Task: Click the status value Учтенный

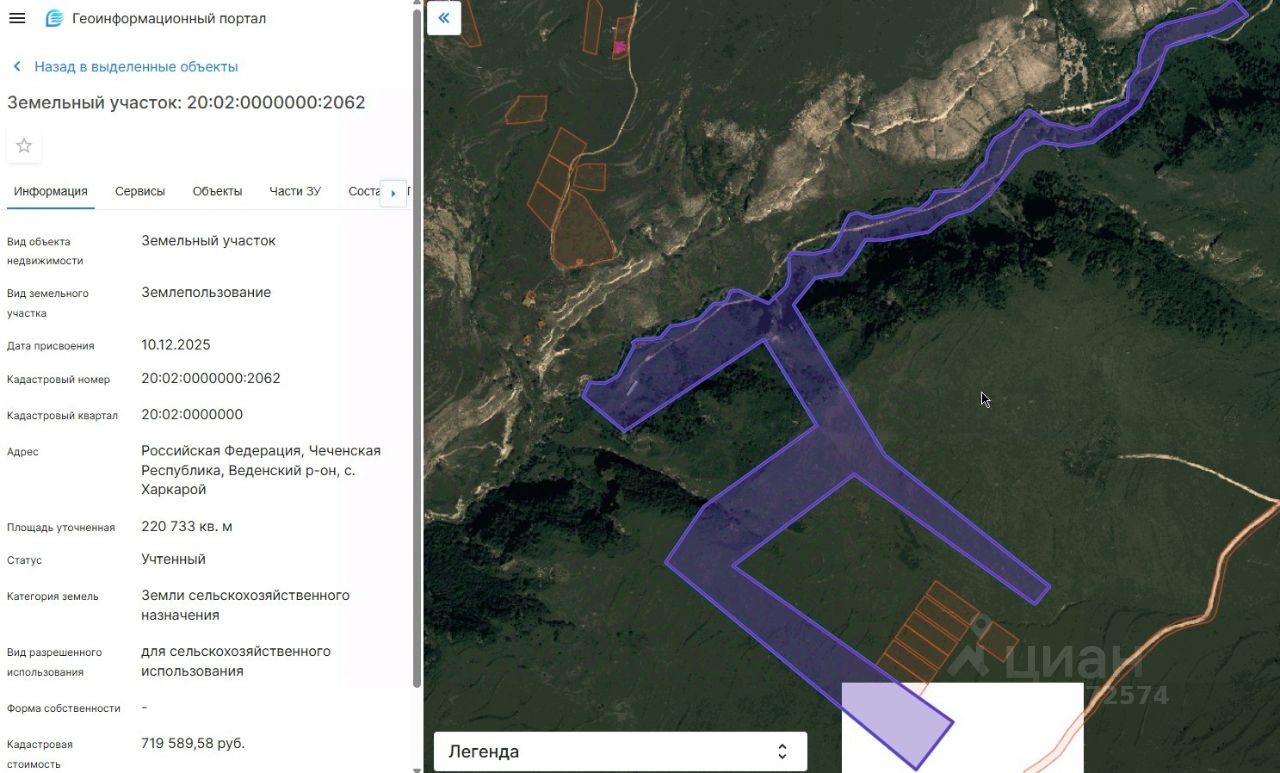Action: [174, 560]
